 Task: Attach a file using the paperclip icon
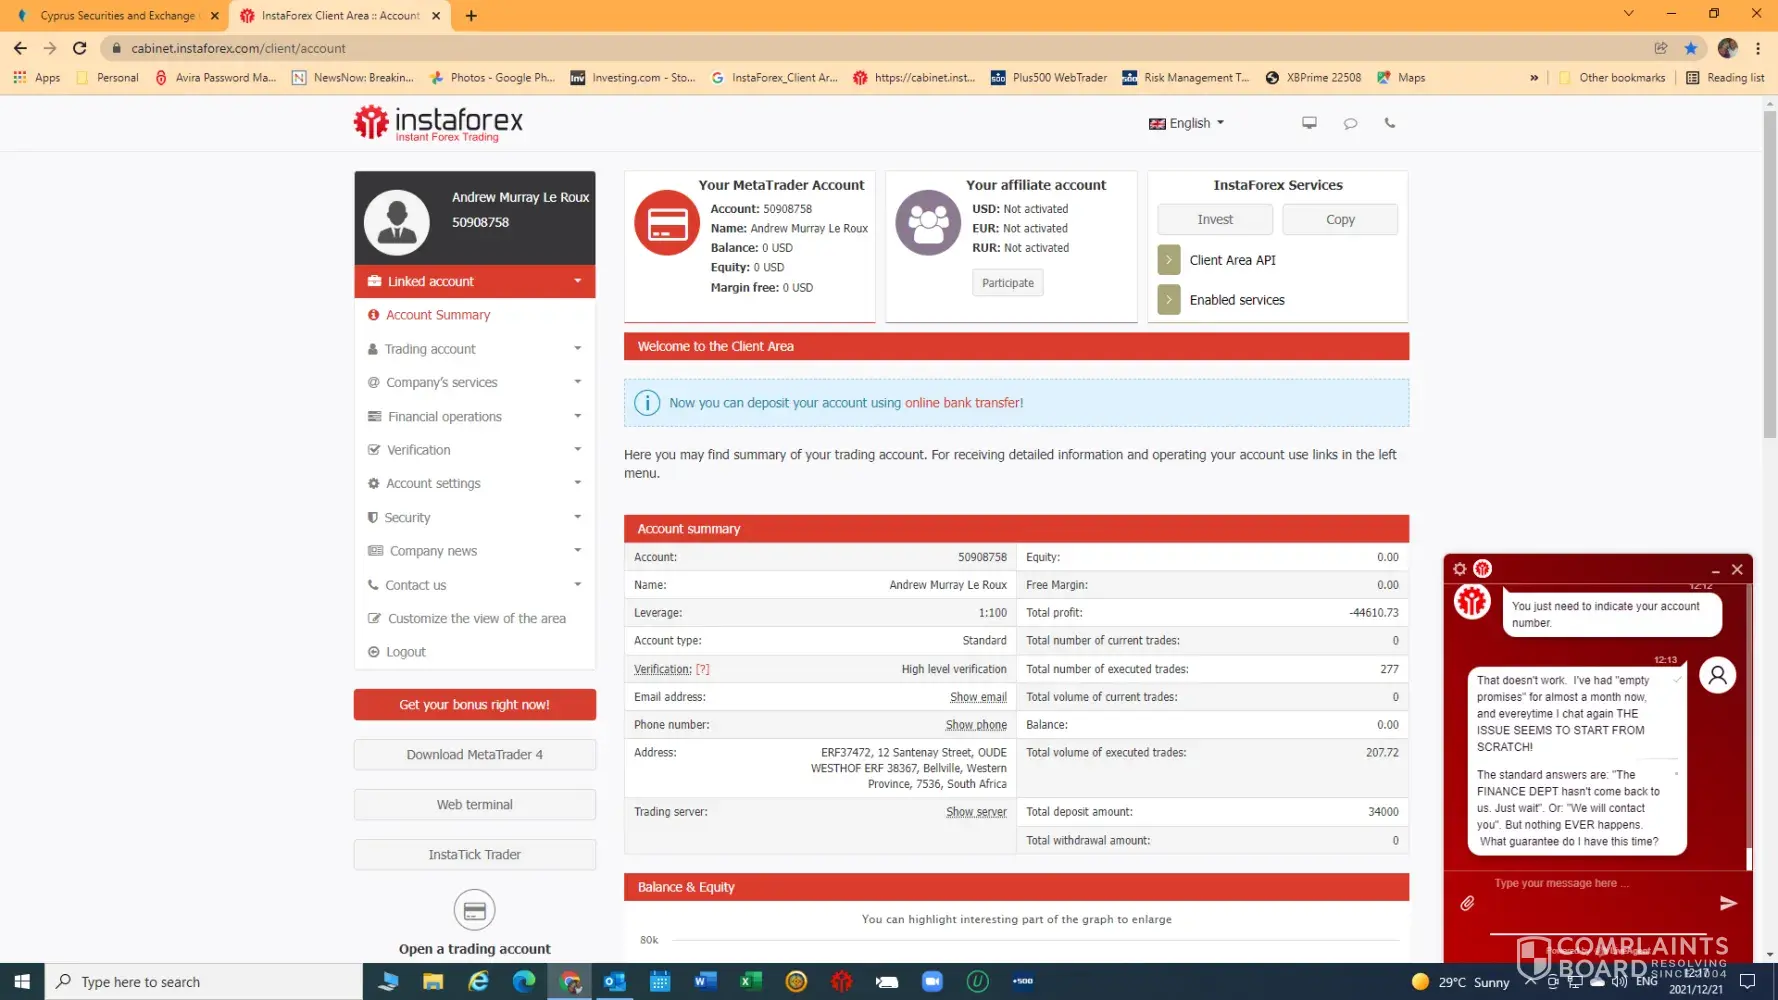click(x=1467, y=903)
